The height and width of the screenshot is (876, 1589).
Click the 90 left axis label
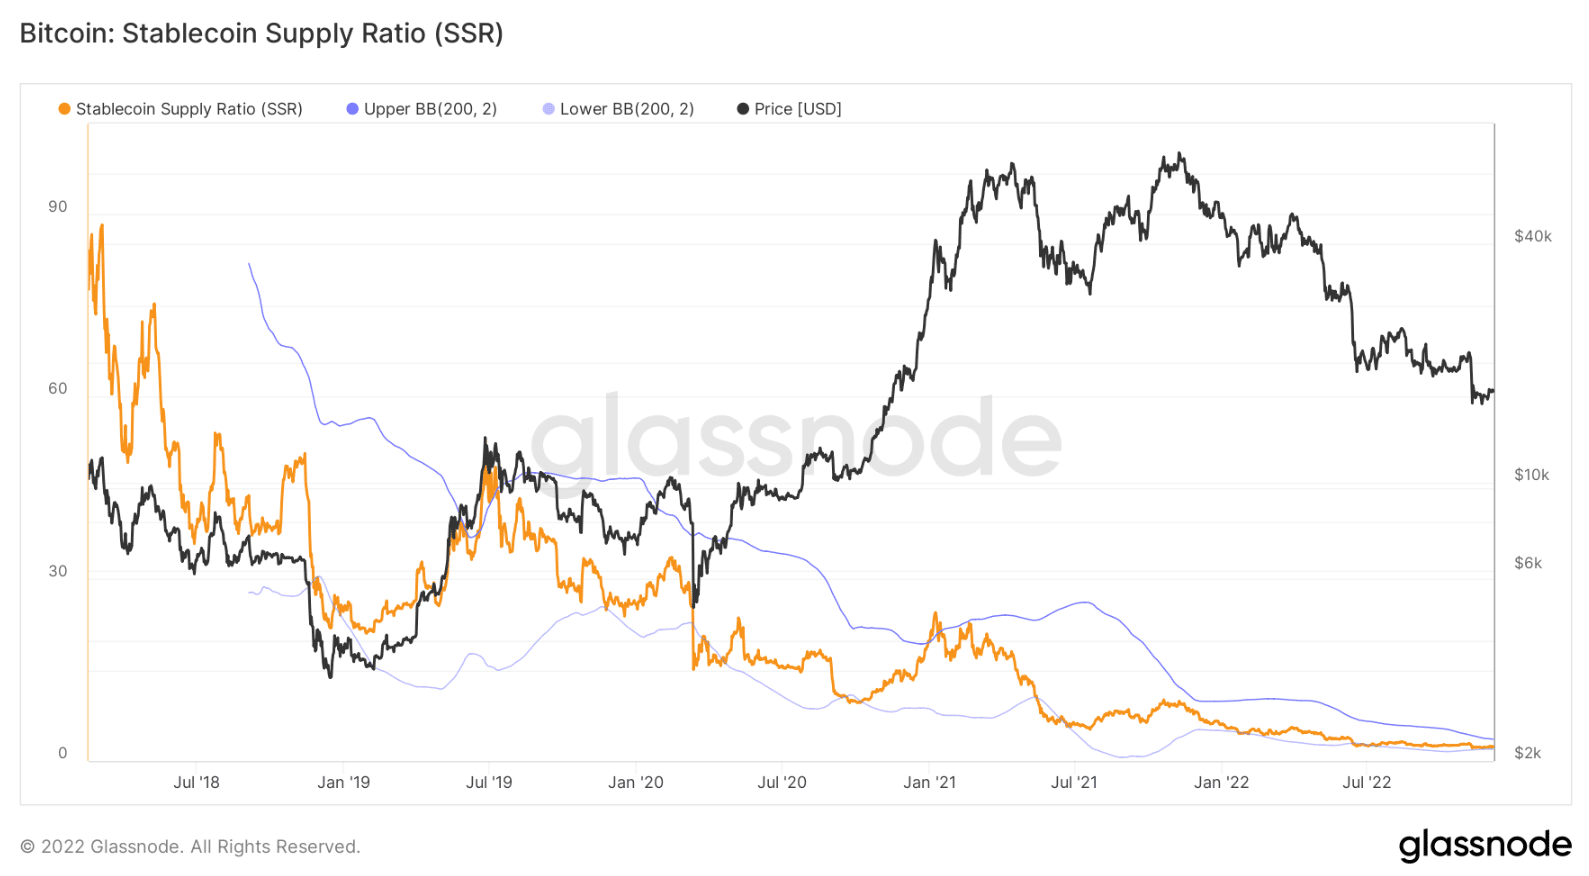[x=58, y=207]
